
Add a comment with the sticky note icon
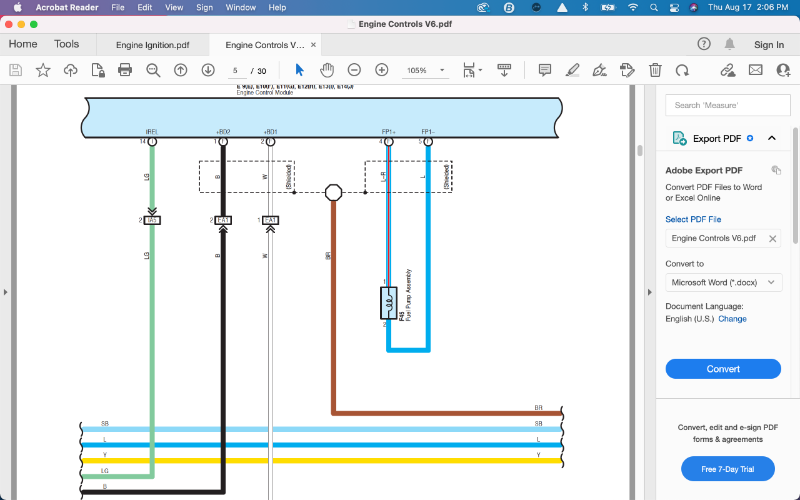[545, 70]
